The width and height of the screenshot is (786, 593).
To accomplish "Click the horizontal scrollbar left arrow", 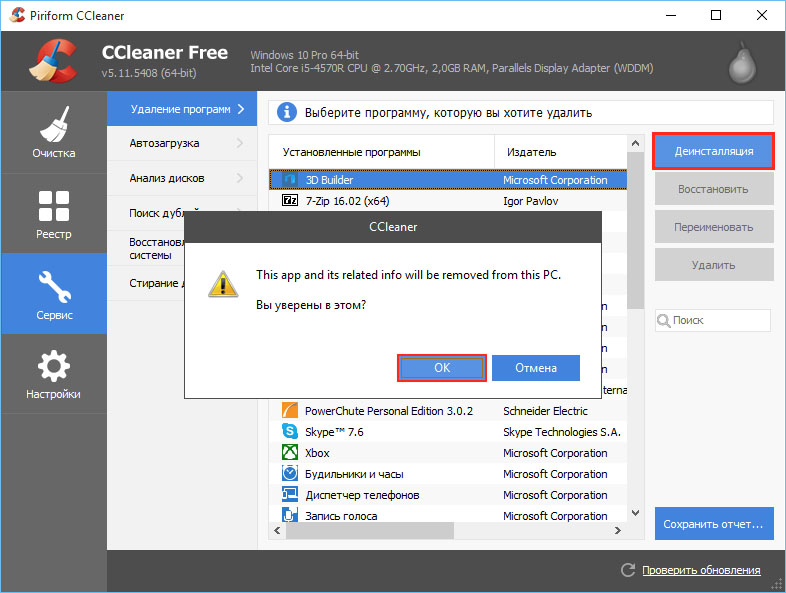I will coord(277,530).
